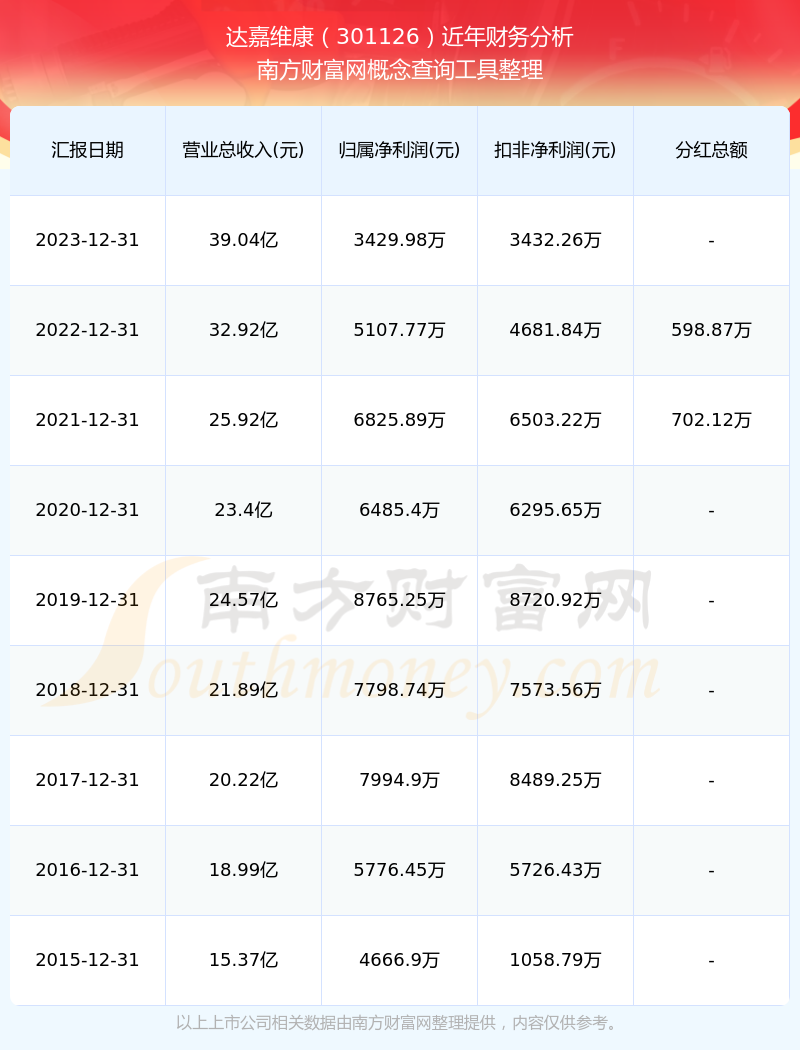Click the title 达嘉维康（301126）近年财务分析

click(x=400, y=37)
